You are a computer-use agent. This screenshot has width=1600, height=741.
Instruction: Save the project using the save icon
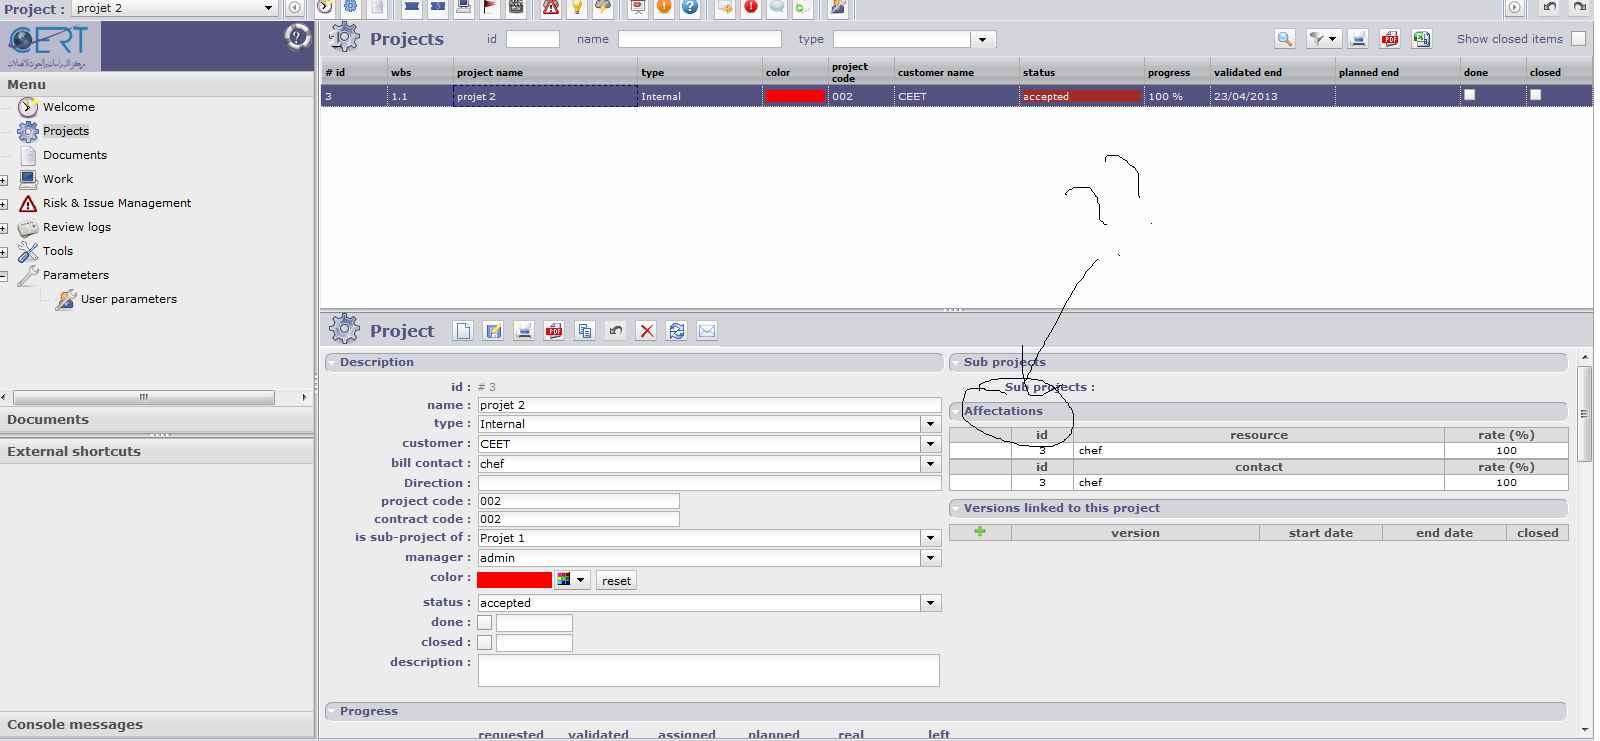[494, 331]
